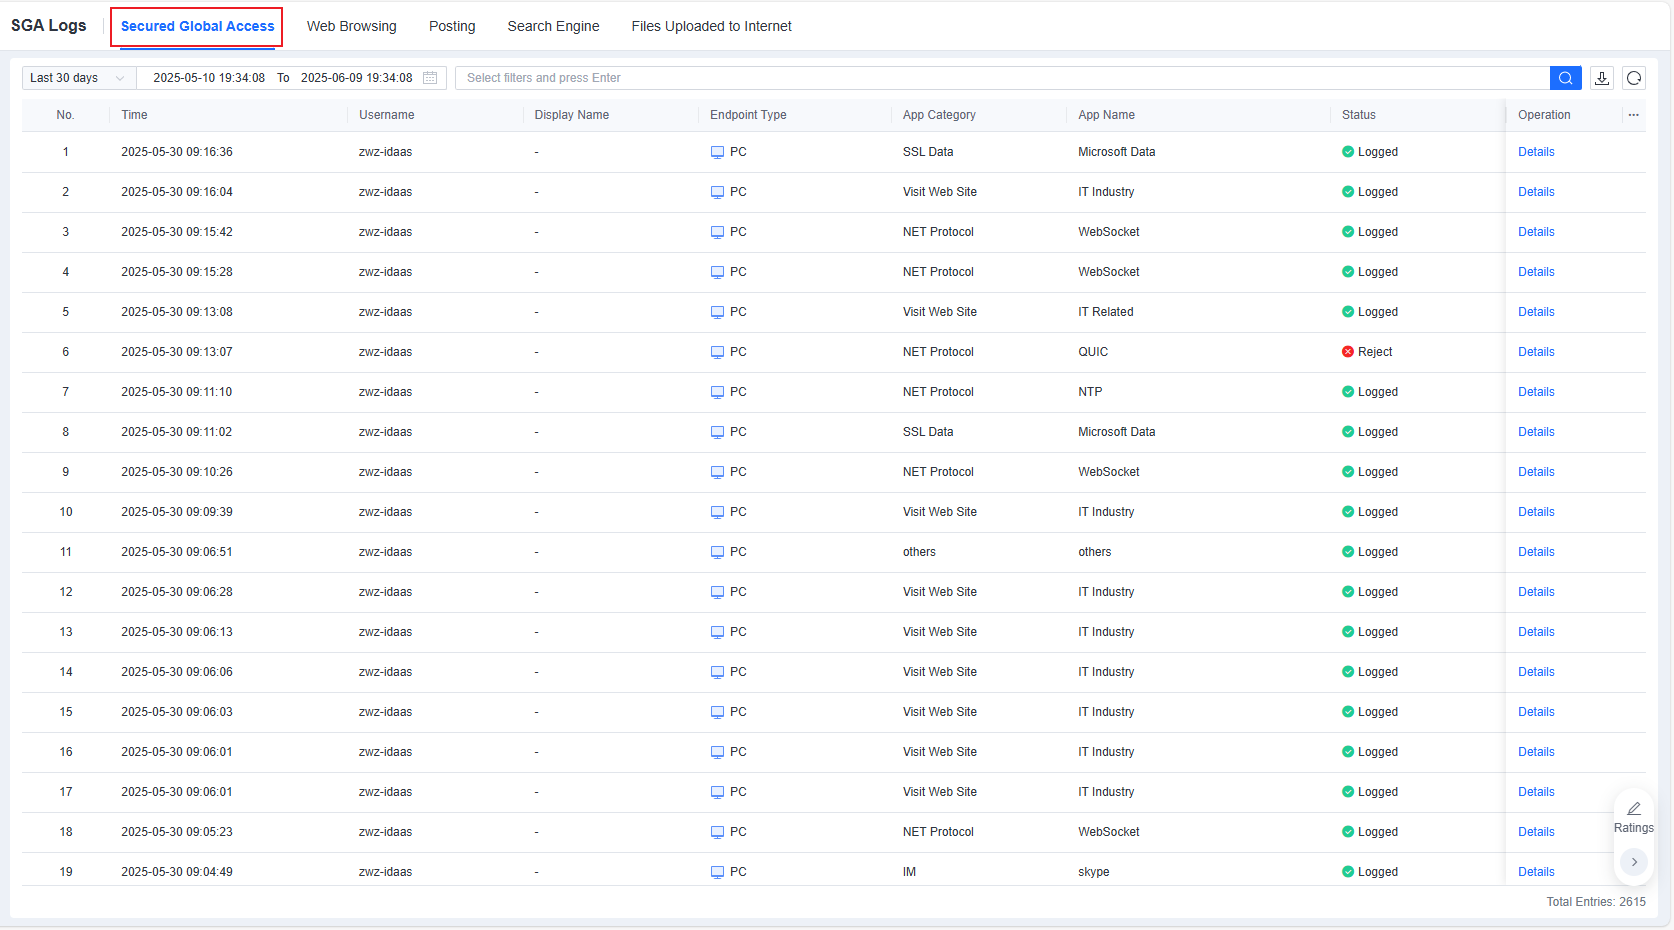Click the end date 2025-06-09 field
This screenshot has height=930, width=1674.
pyautogui.click(x=356, y=78)
